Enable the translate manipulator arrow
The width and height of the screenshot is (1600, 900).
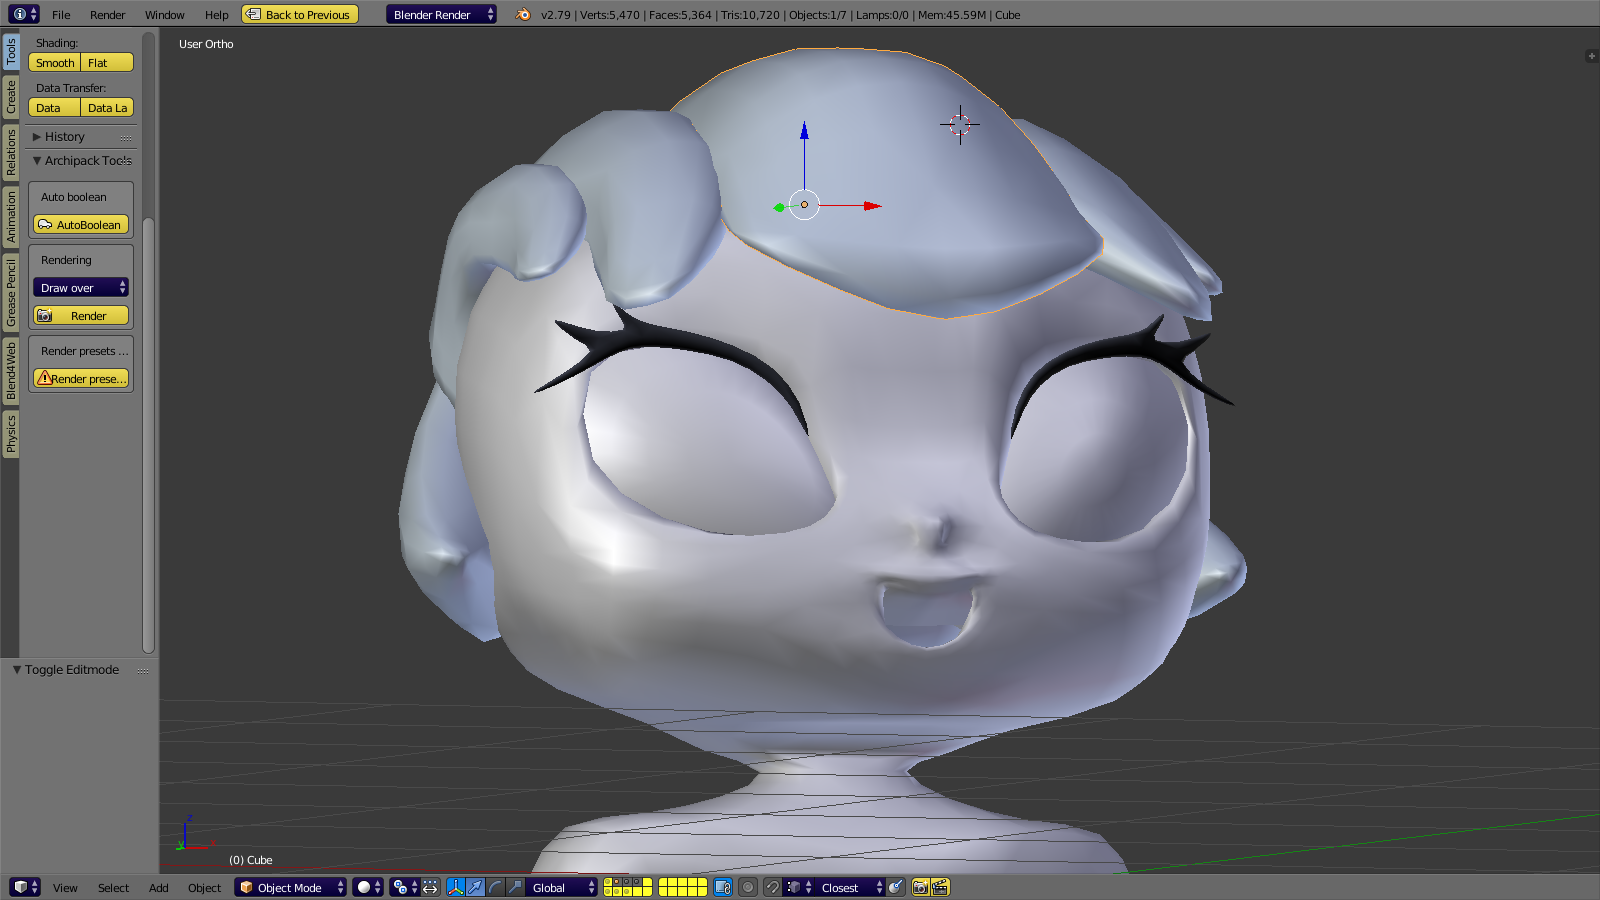[x=475, y=887]
